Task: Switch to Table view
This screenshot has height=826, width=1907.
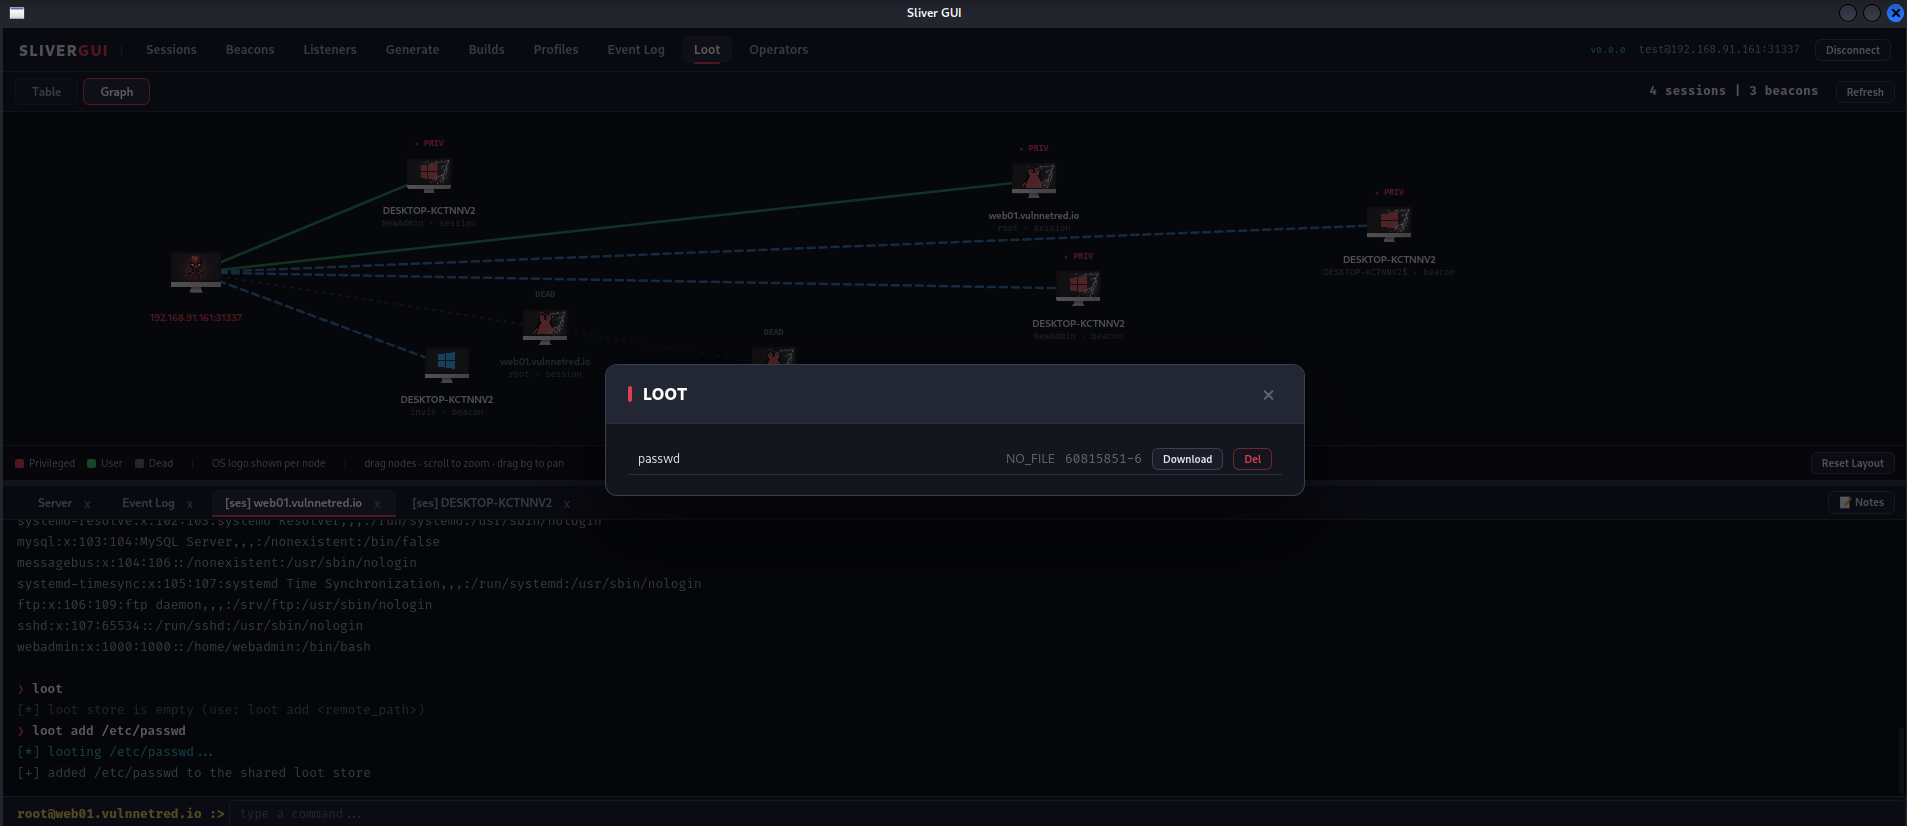Action: [x=46, y=92]
